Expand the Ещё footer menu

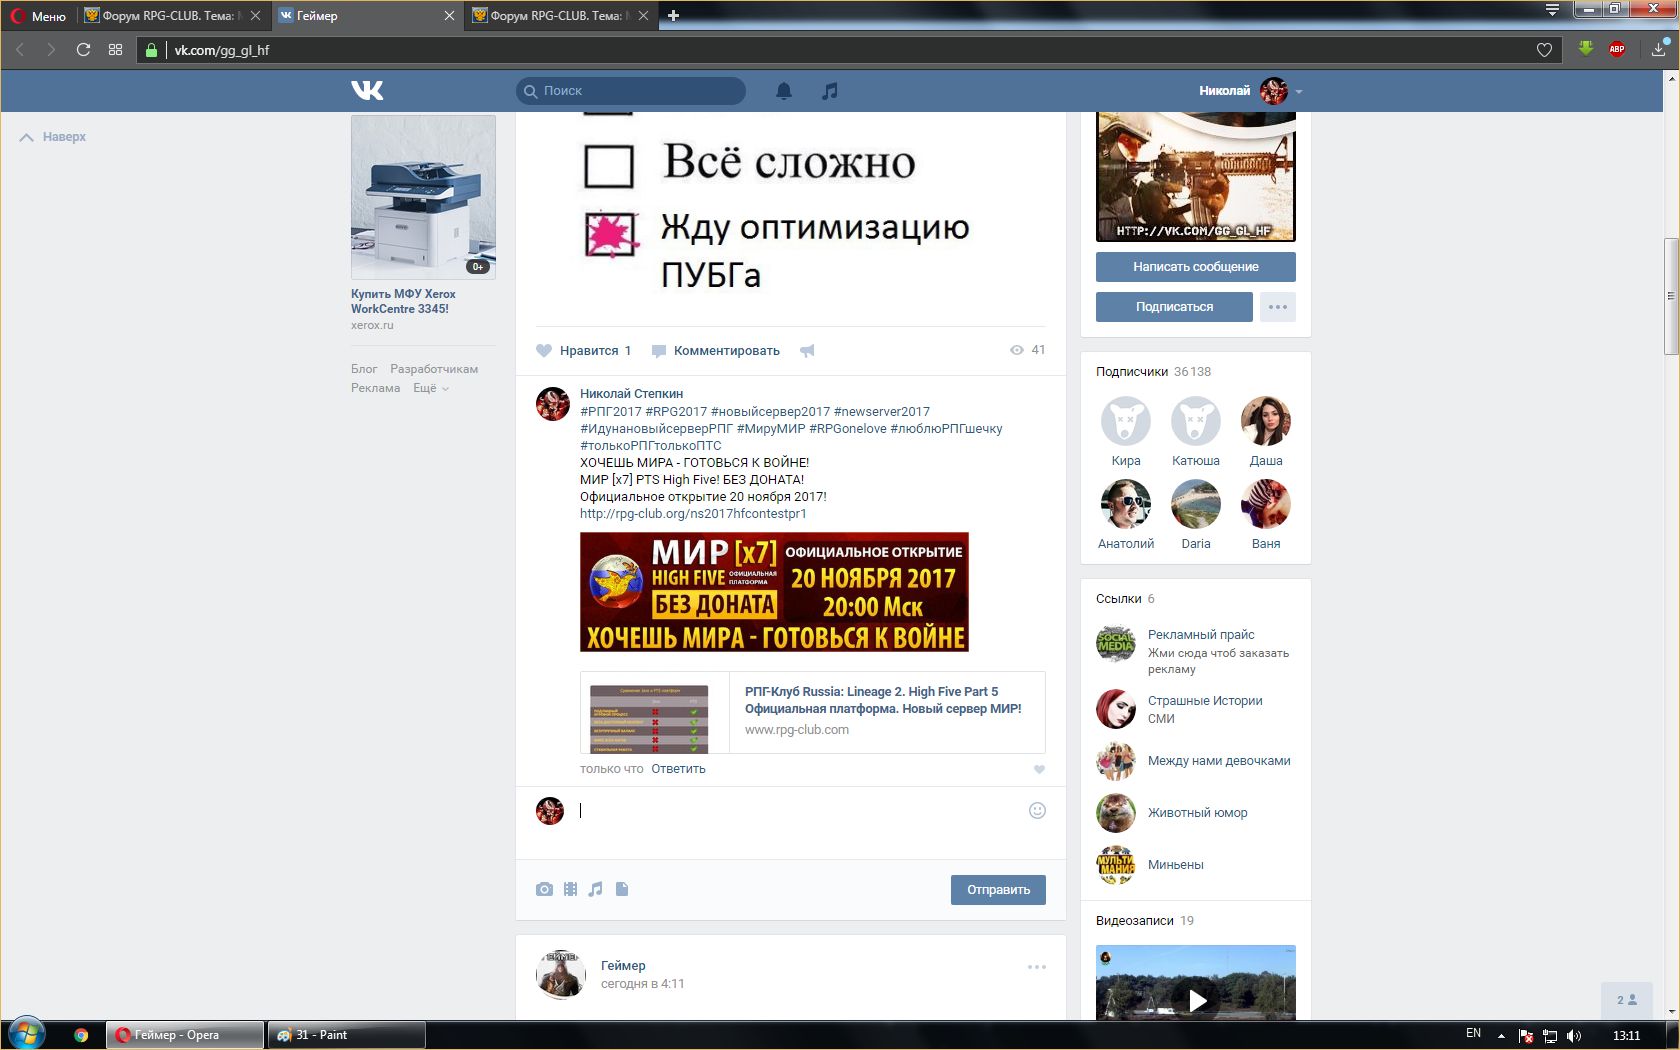[431, 388]
